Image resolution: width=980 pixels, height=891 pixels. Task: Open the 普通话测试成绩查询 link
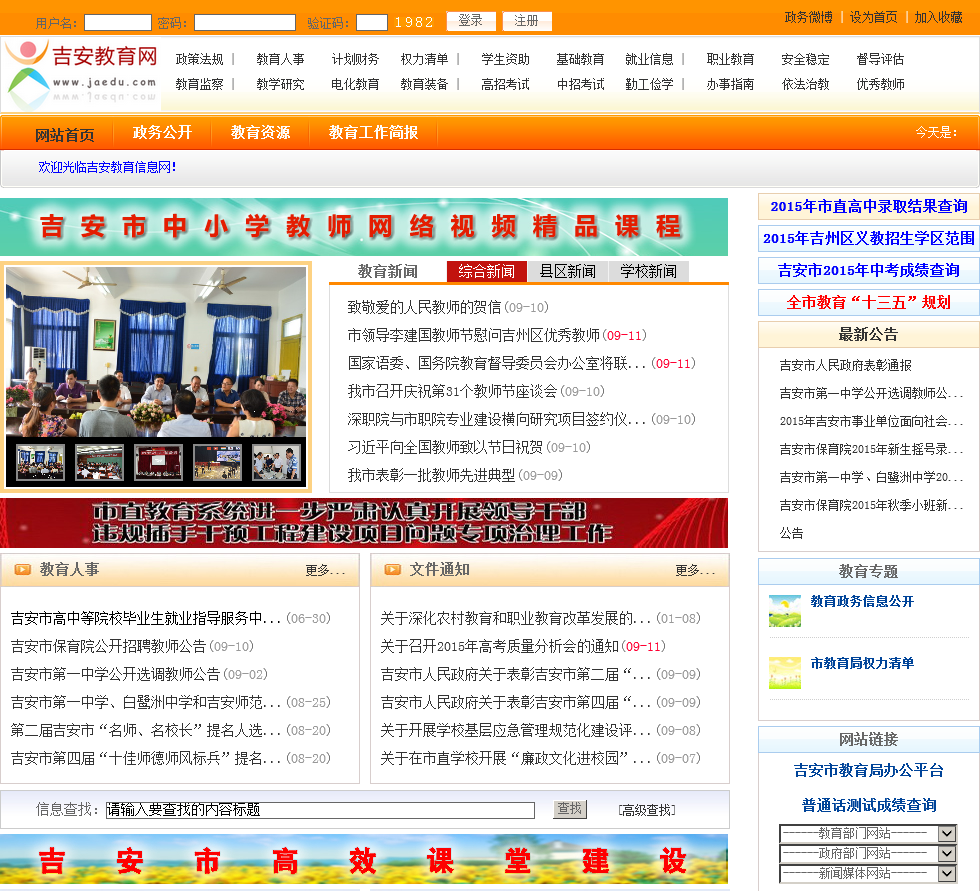869,805
